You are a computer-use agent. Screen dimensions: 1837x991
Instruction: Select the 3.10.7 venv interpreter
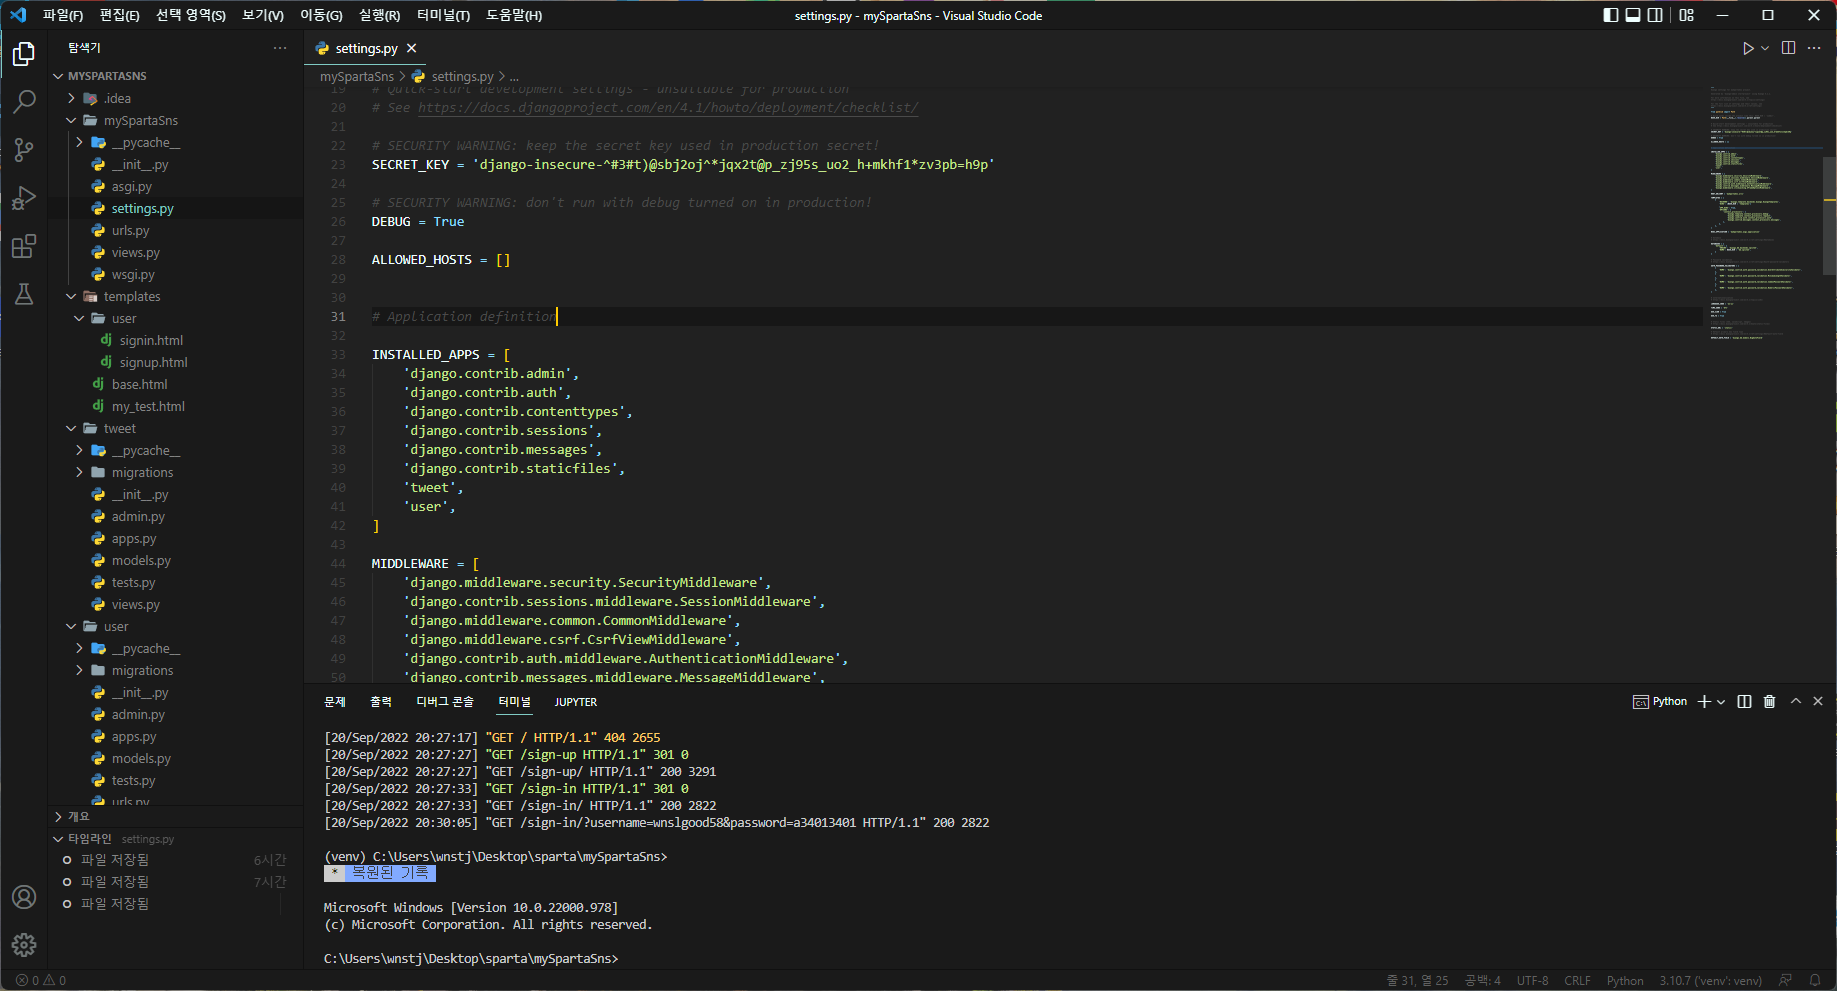click(1710, 981)
